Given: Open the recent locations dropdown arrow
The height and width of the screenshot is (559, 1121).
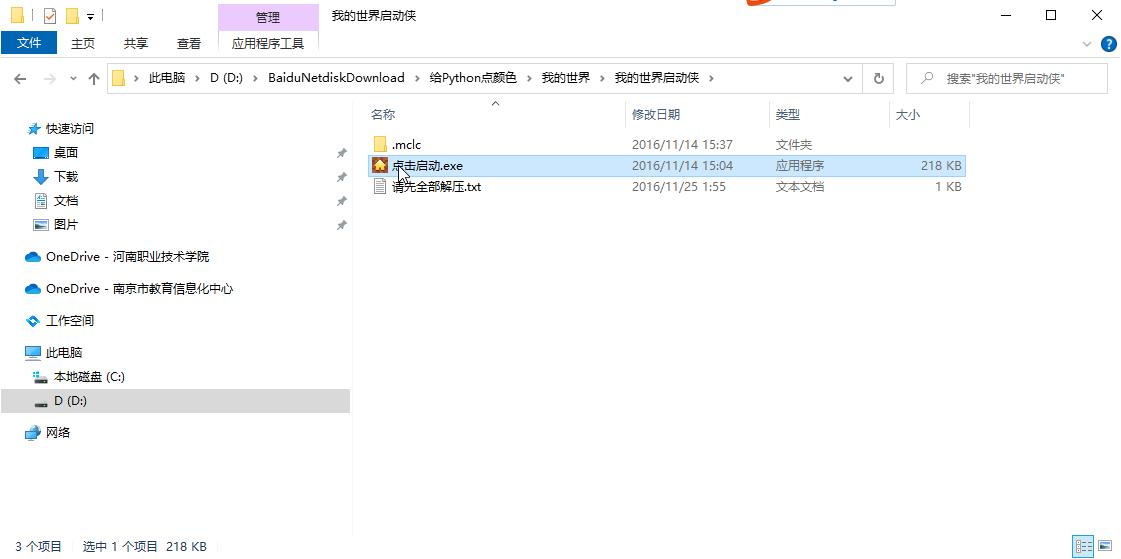Looking at the screenshot, I should click(x=73, y=79).
